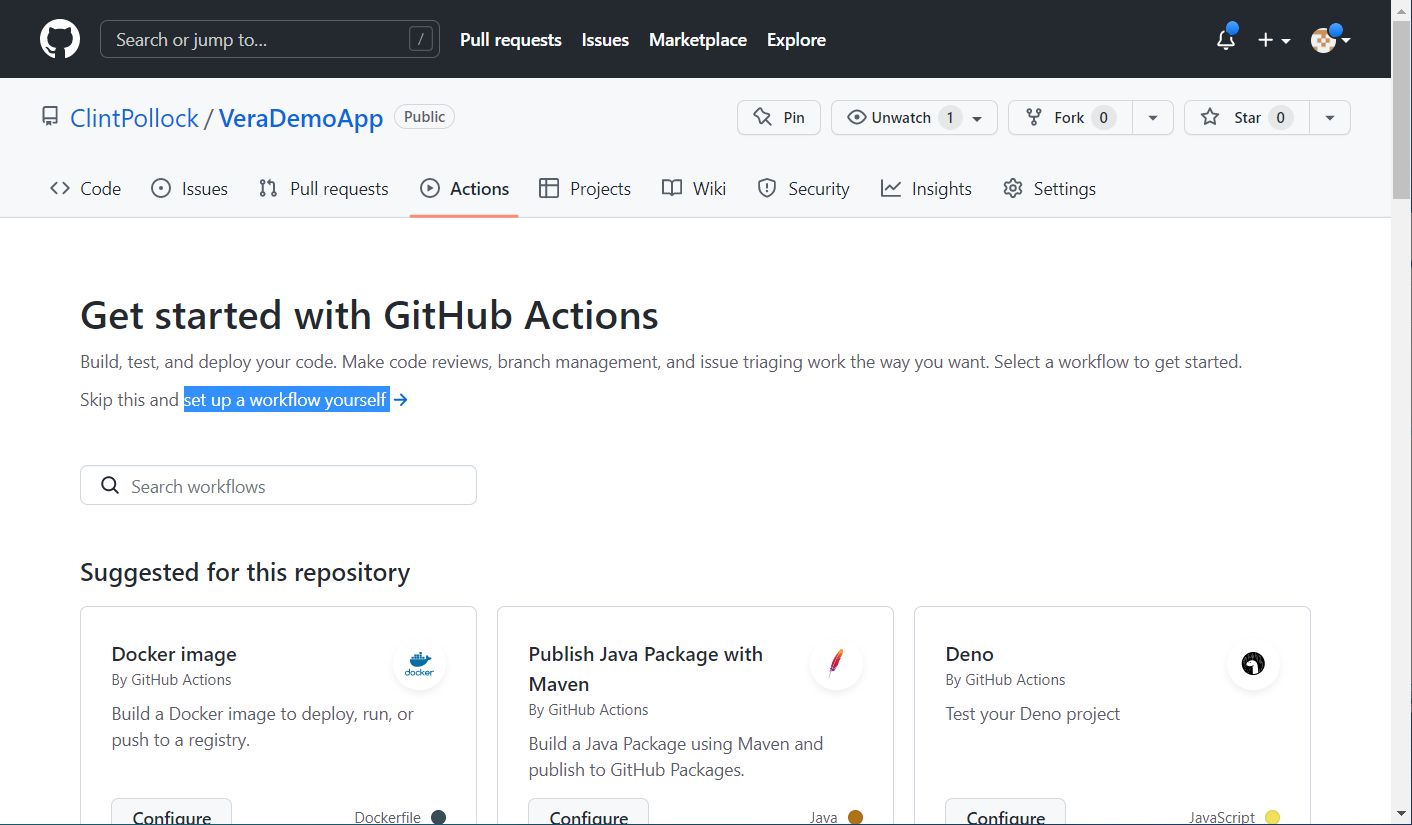
Task: Open the Pull requests repository tab
Action: pyautogui.click(x=323, y=188)
